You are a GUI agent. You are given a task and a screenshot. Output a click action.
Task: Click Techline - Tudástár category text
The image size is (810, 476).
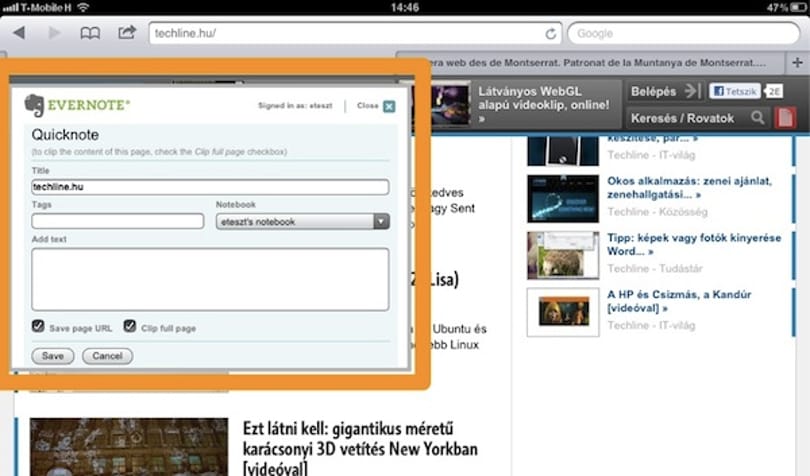coord(655,269)
